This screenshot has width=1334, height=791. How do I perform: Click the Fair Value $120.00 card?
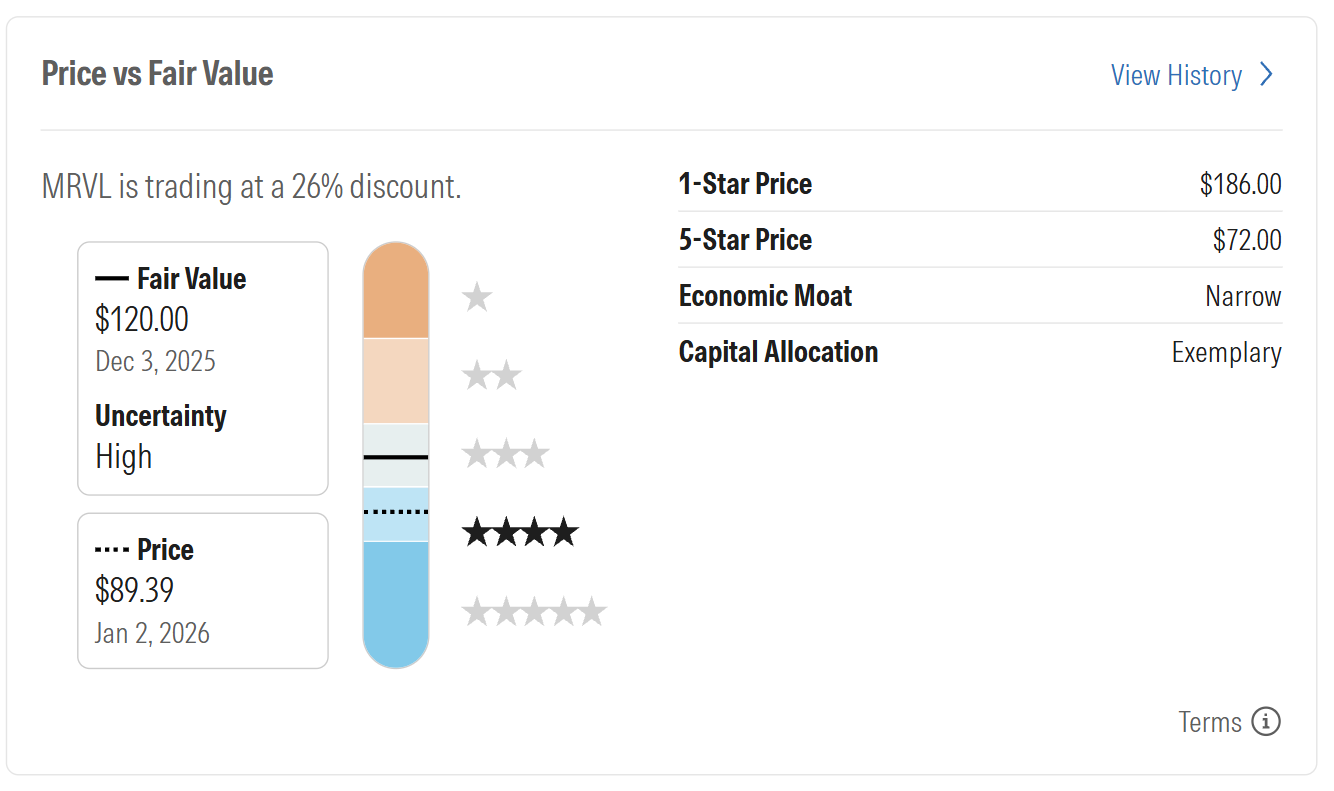203,368
